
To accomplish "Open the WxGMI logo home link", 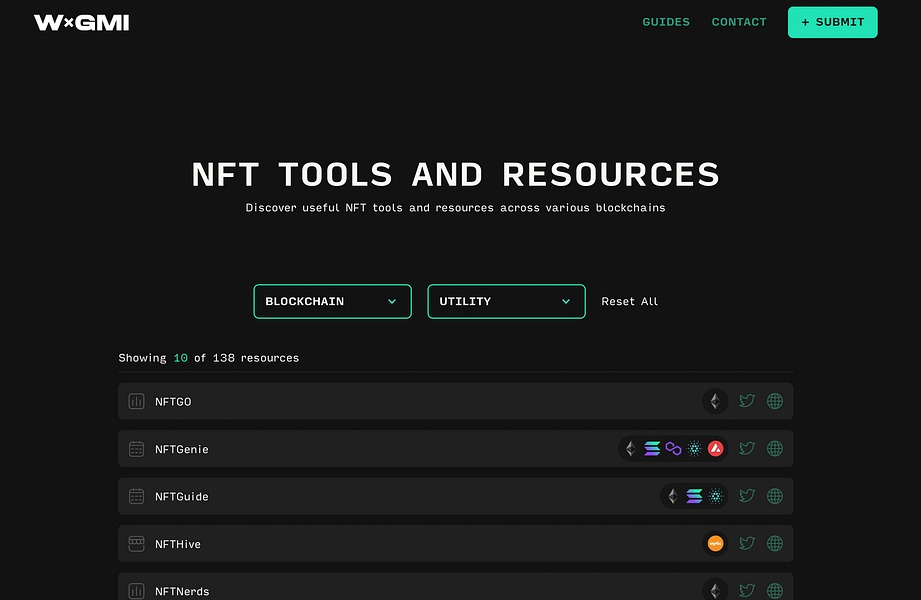I will [81, 22].
